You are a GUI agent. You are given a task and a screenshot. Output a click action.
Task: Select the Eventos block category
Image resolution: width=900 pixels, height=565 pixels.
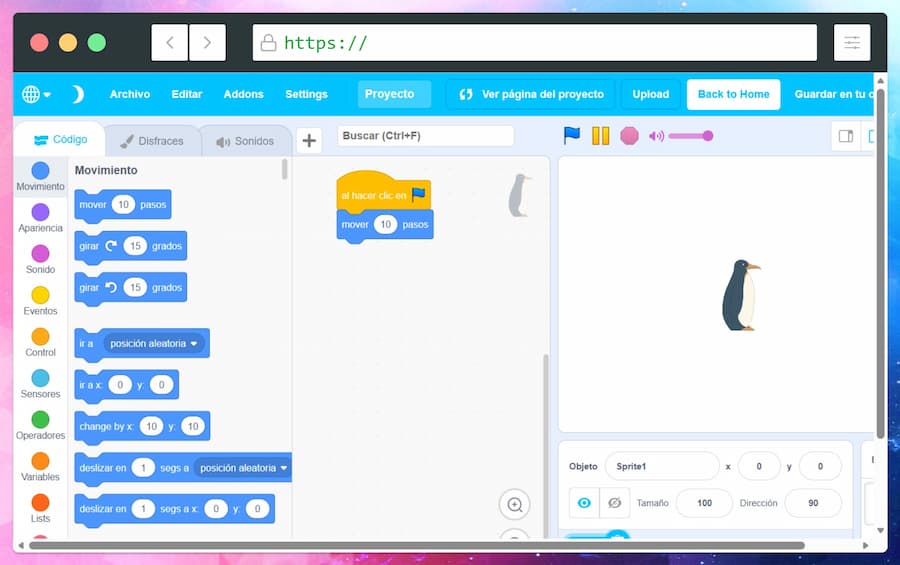point(40,302)
